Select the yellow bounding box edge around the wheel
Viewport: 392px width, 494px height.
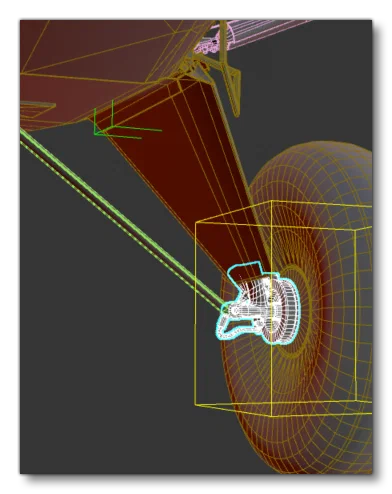[x=283, y=308]
